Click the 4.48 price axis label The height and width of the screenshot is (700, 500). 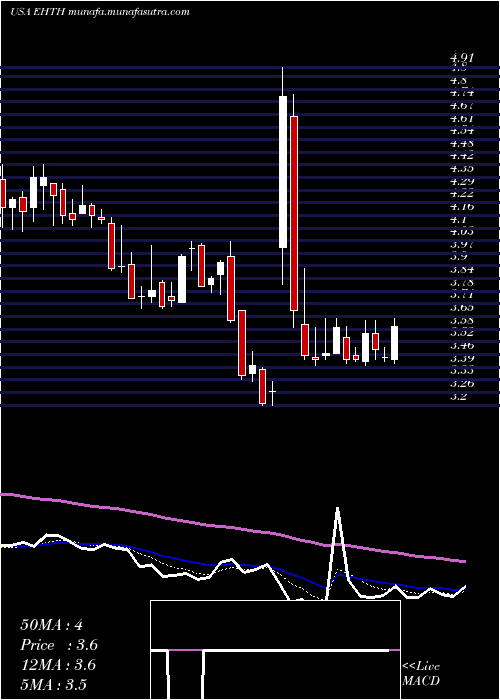[x=462, y=144]
